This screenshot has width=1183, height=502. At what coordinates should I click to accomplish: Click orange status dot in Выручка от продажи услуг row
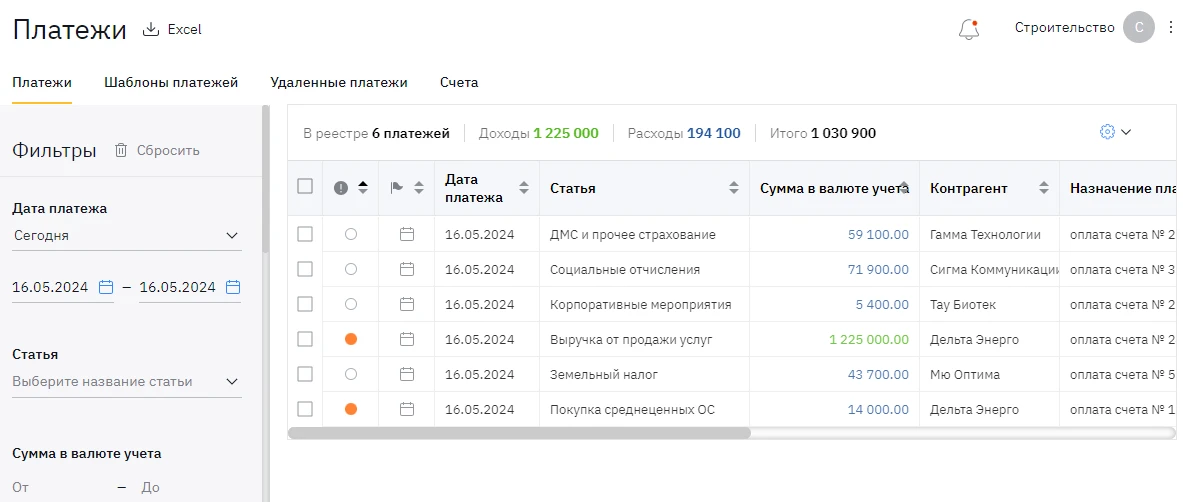(x=351, y=340)
